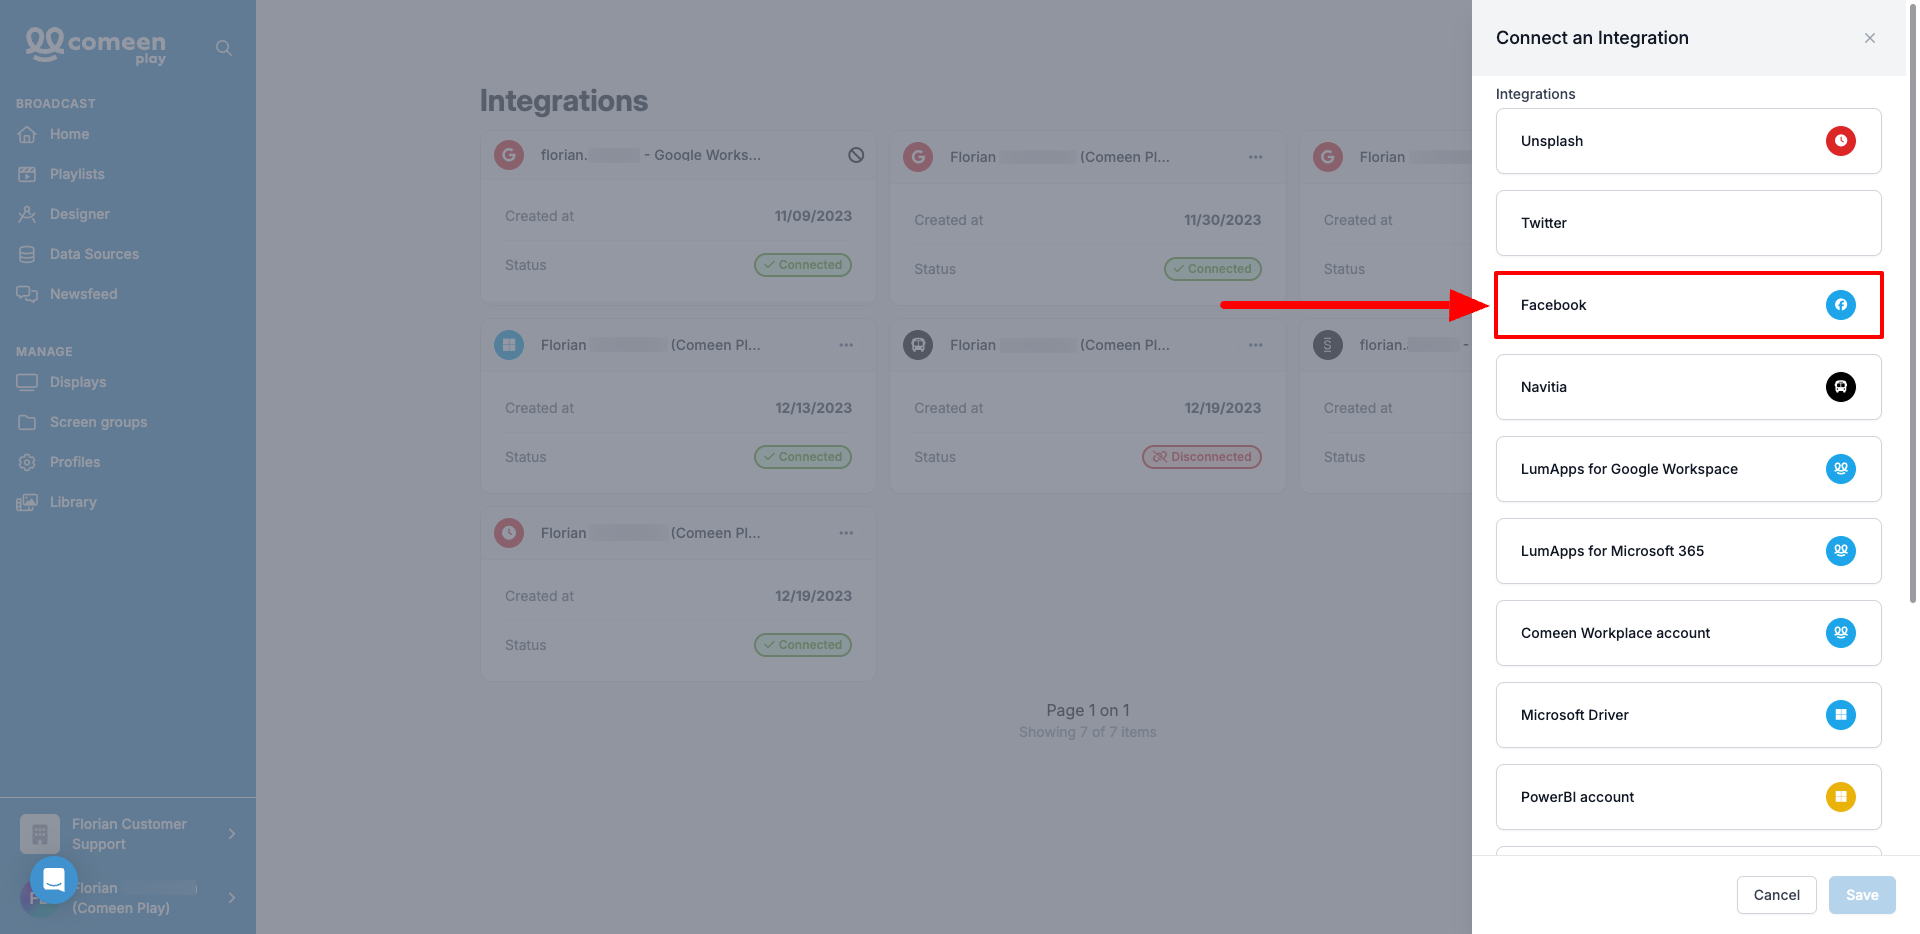The image size is (1920, 934).
Task: Open options menu on 11/30/2023 integration card
Action: click(x=1255, y=157)
